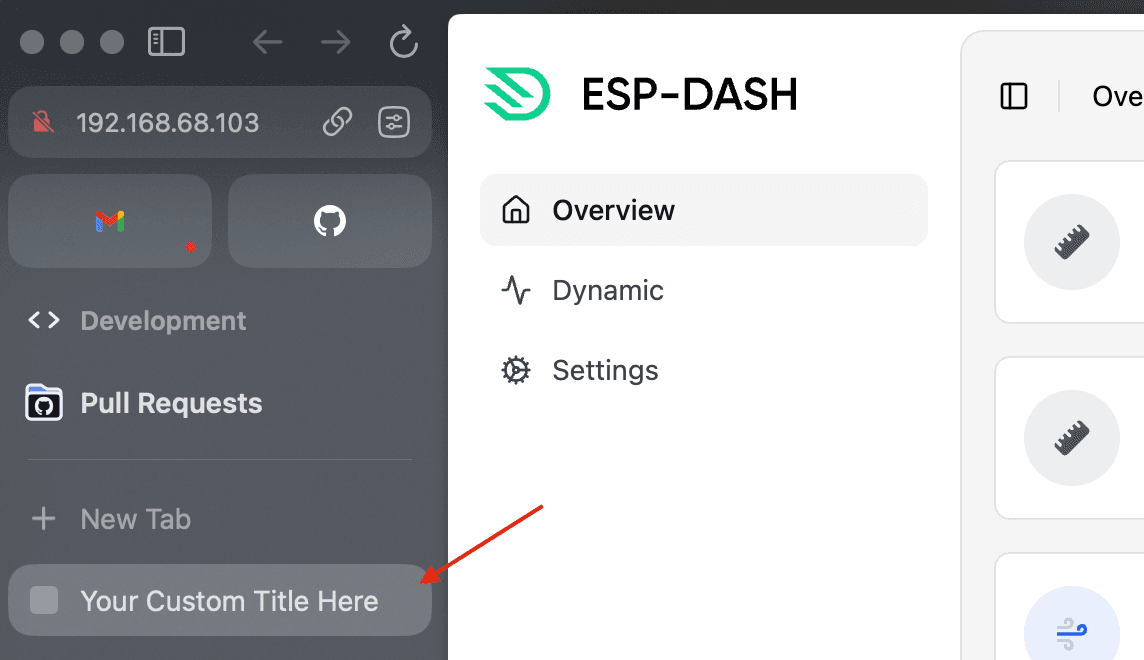Open the pinned Gmail tab
Image resolution: width=1144 pixels, height=660 pixels.
pyautogui.click(x=110, y=220)
